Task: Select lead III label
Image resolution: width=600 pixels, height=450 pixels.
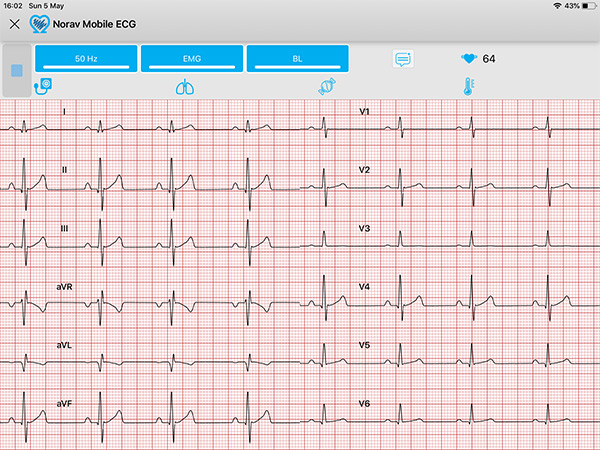Action: [64, 228]
